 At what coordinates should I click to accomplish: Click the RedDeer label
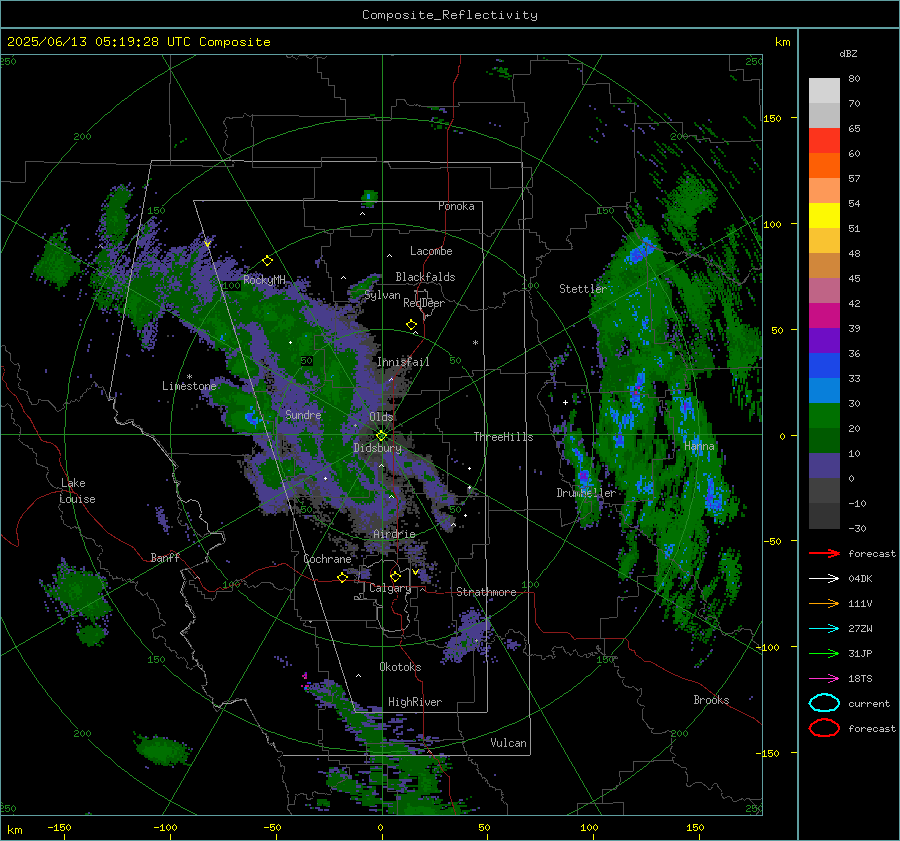tap(424, 303)
